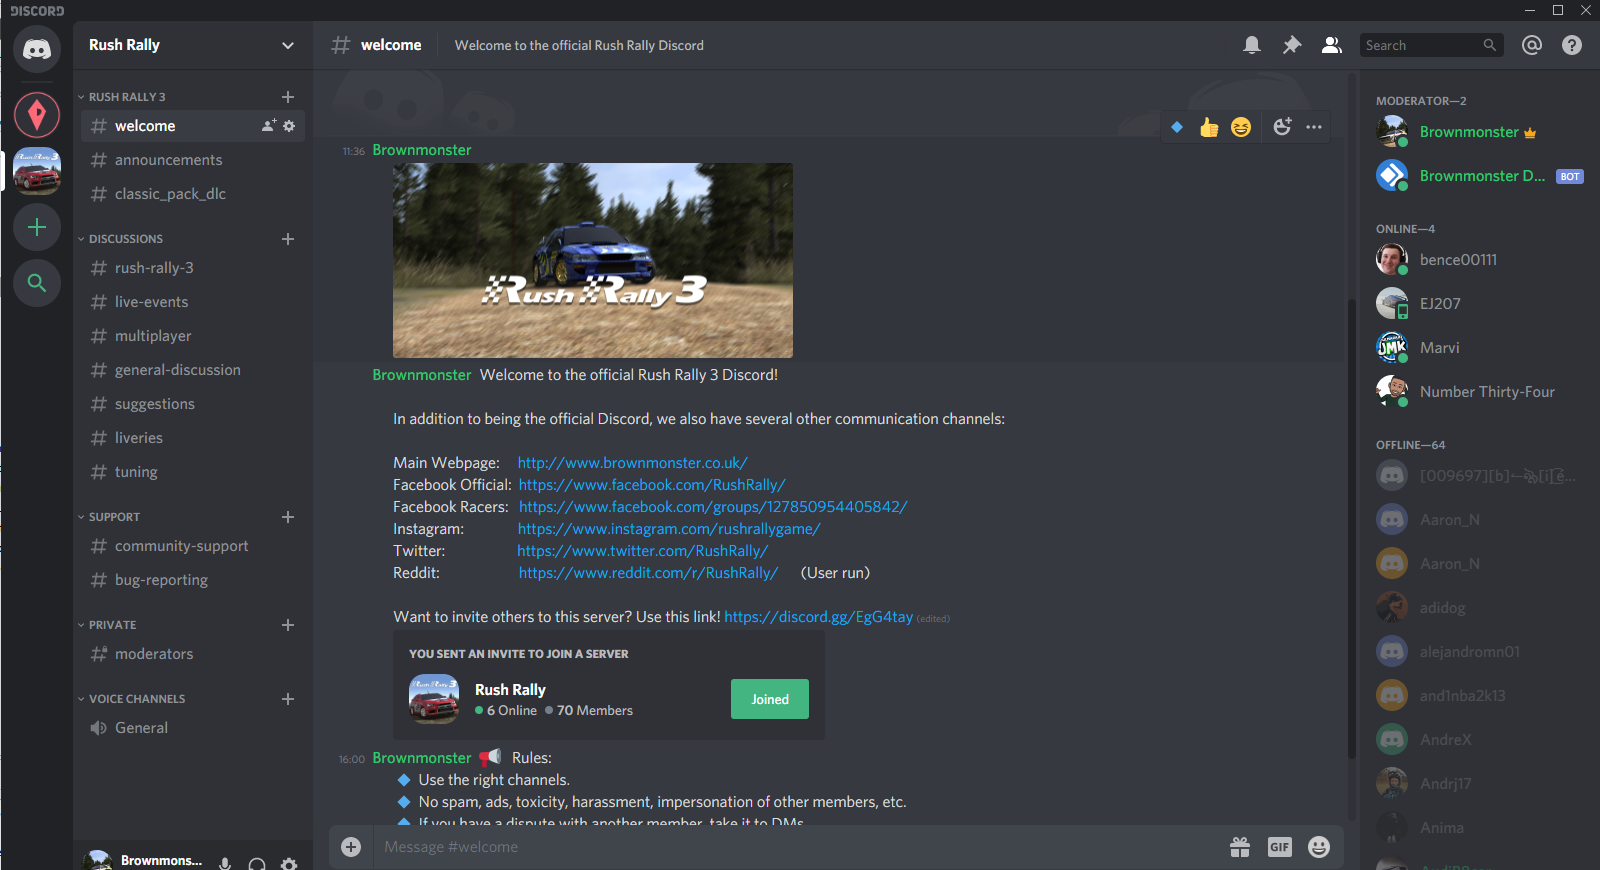Toggle headphones deafen in user panel
This screenshot has width=1600, height=870.
tap(257, 863)
